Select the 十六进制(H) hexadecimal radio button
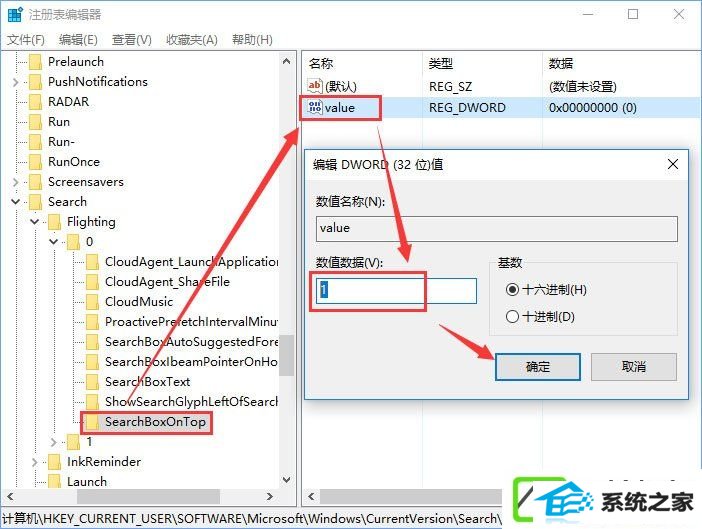The width and height of the screenshot is (702, 529). pyautogui.click(x=512, y=290)
